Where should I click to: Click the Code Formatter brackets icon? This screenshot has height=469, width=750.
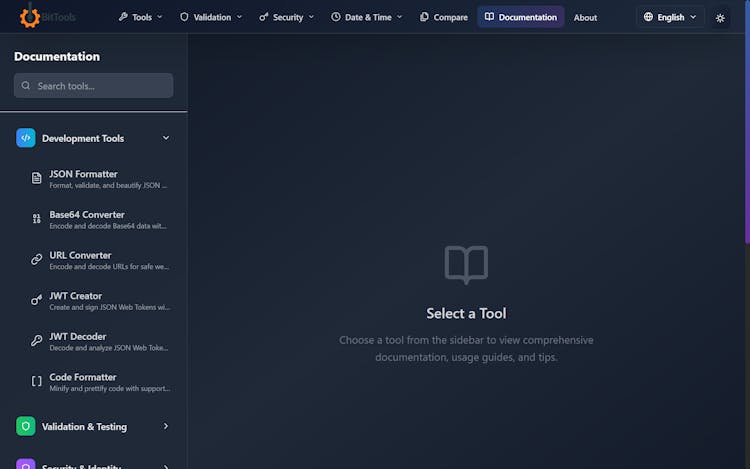[37, 381]
